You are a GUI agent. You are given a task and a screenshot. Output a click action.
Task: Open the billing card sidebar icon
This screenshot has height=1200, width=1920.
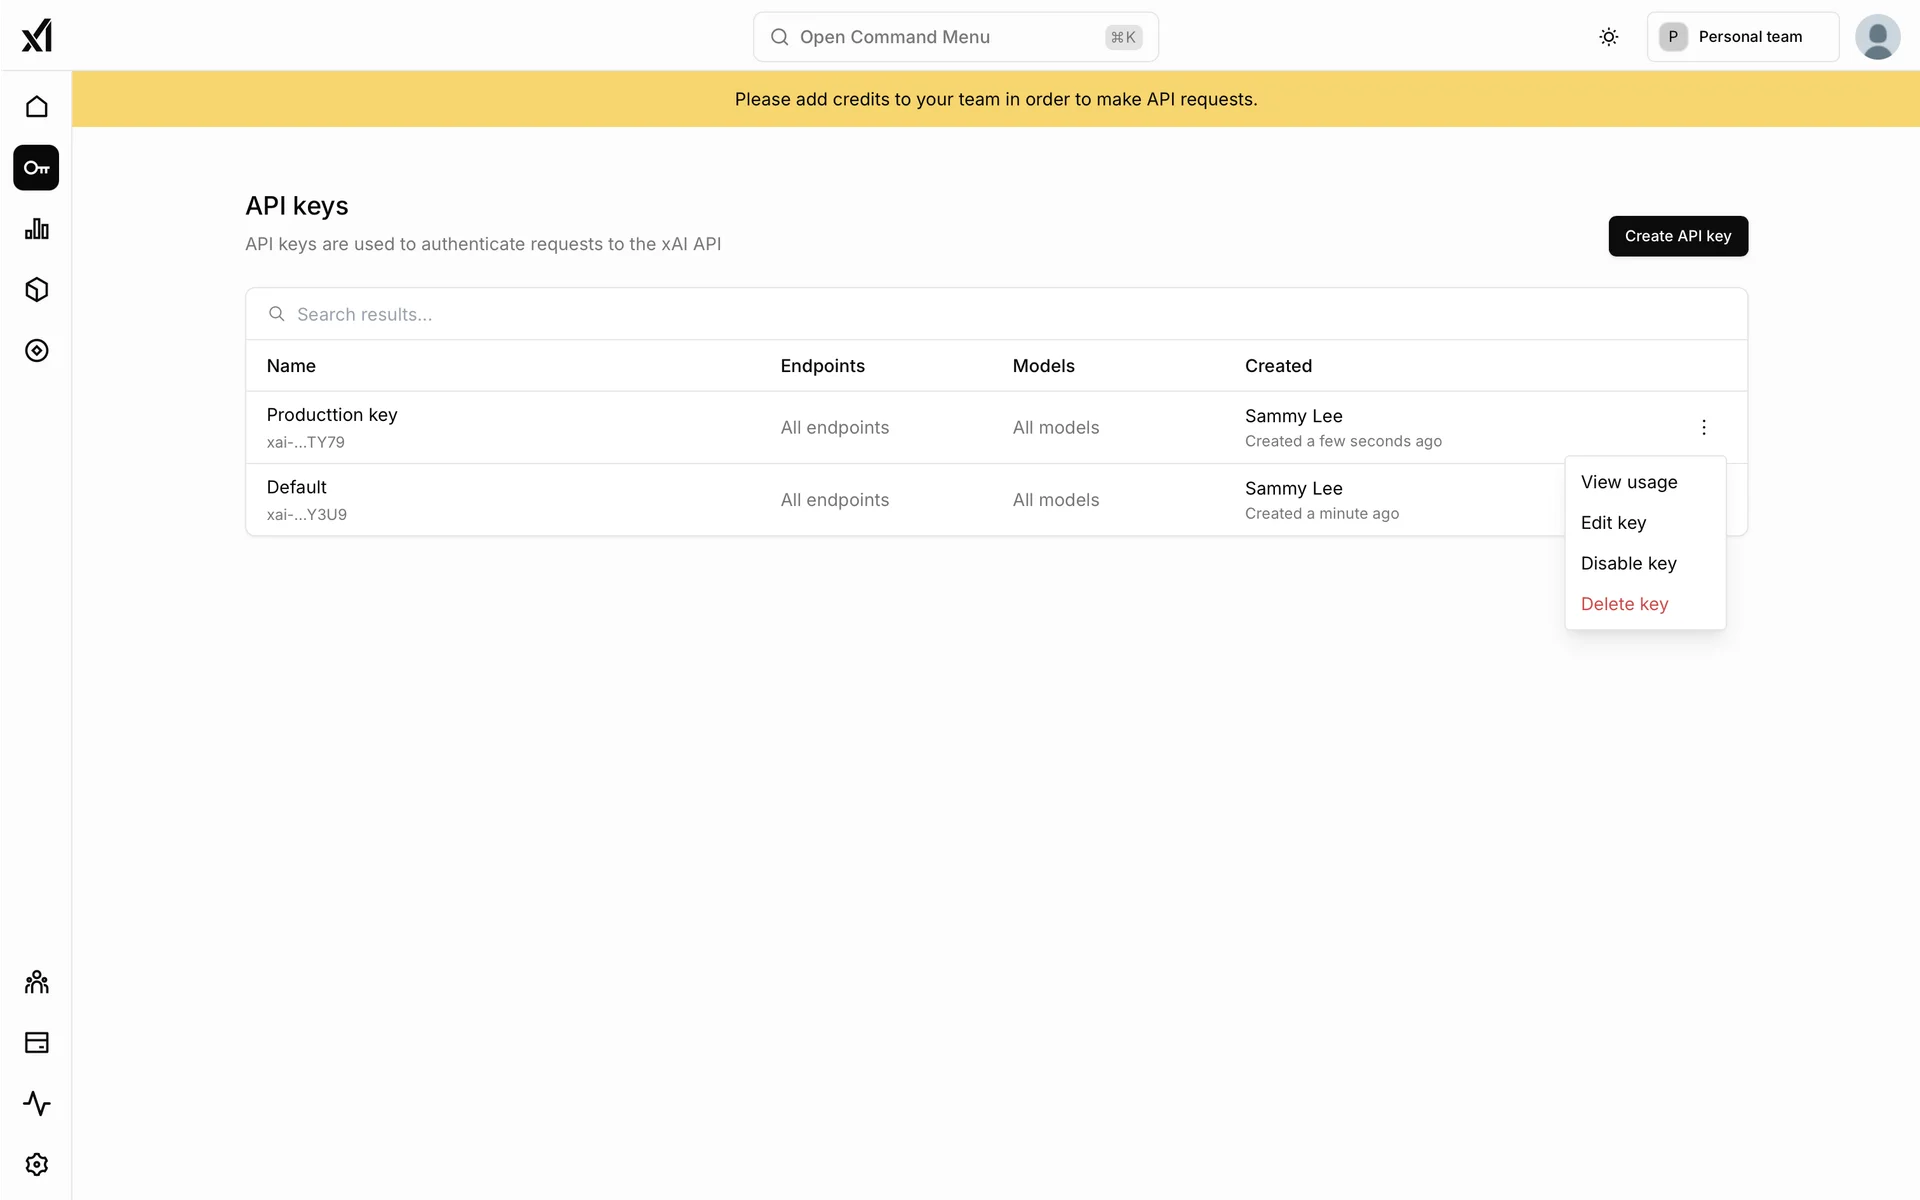click(37, 1043)
